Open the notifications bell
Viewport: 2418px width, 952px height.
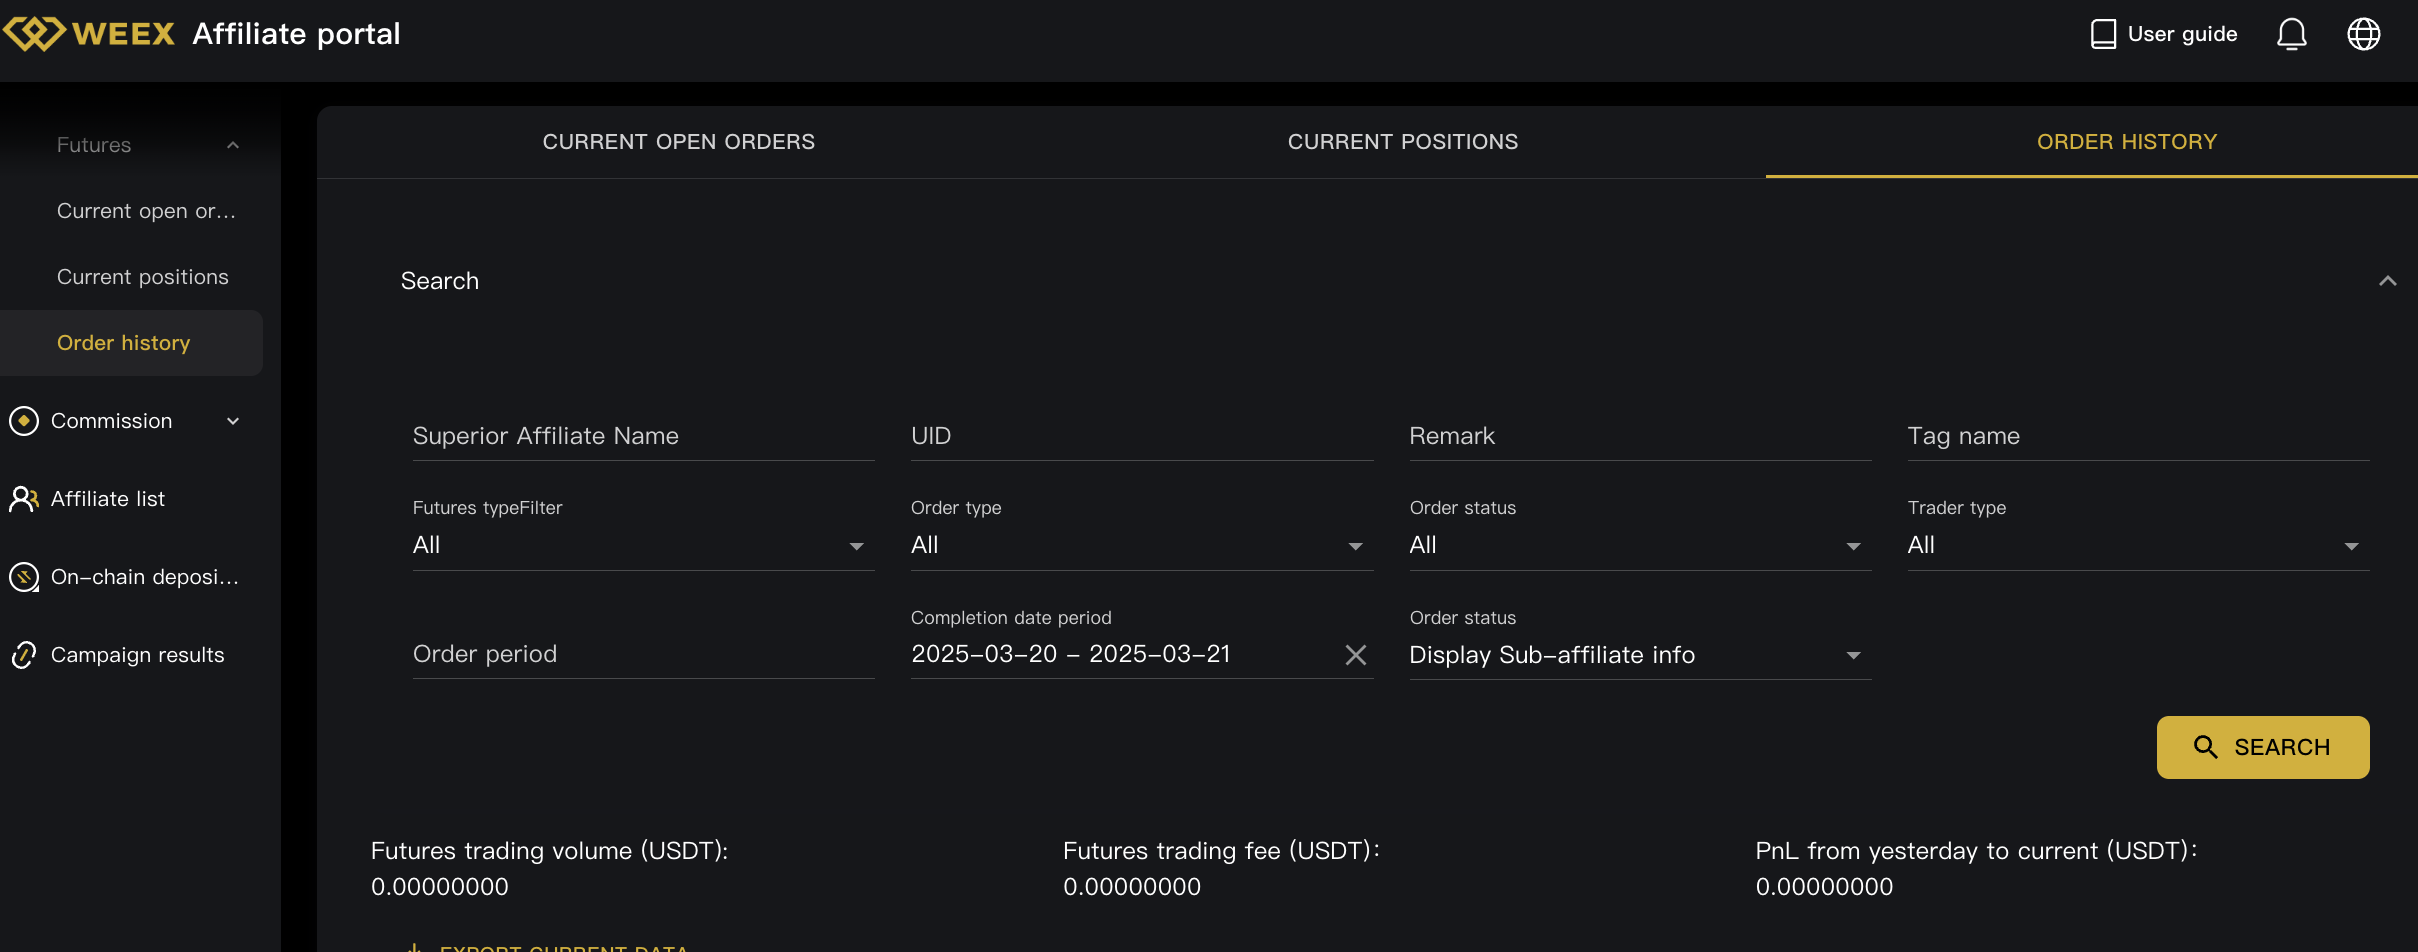(2291, 34)
